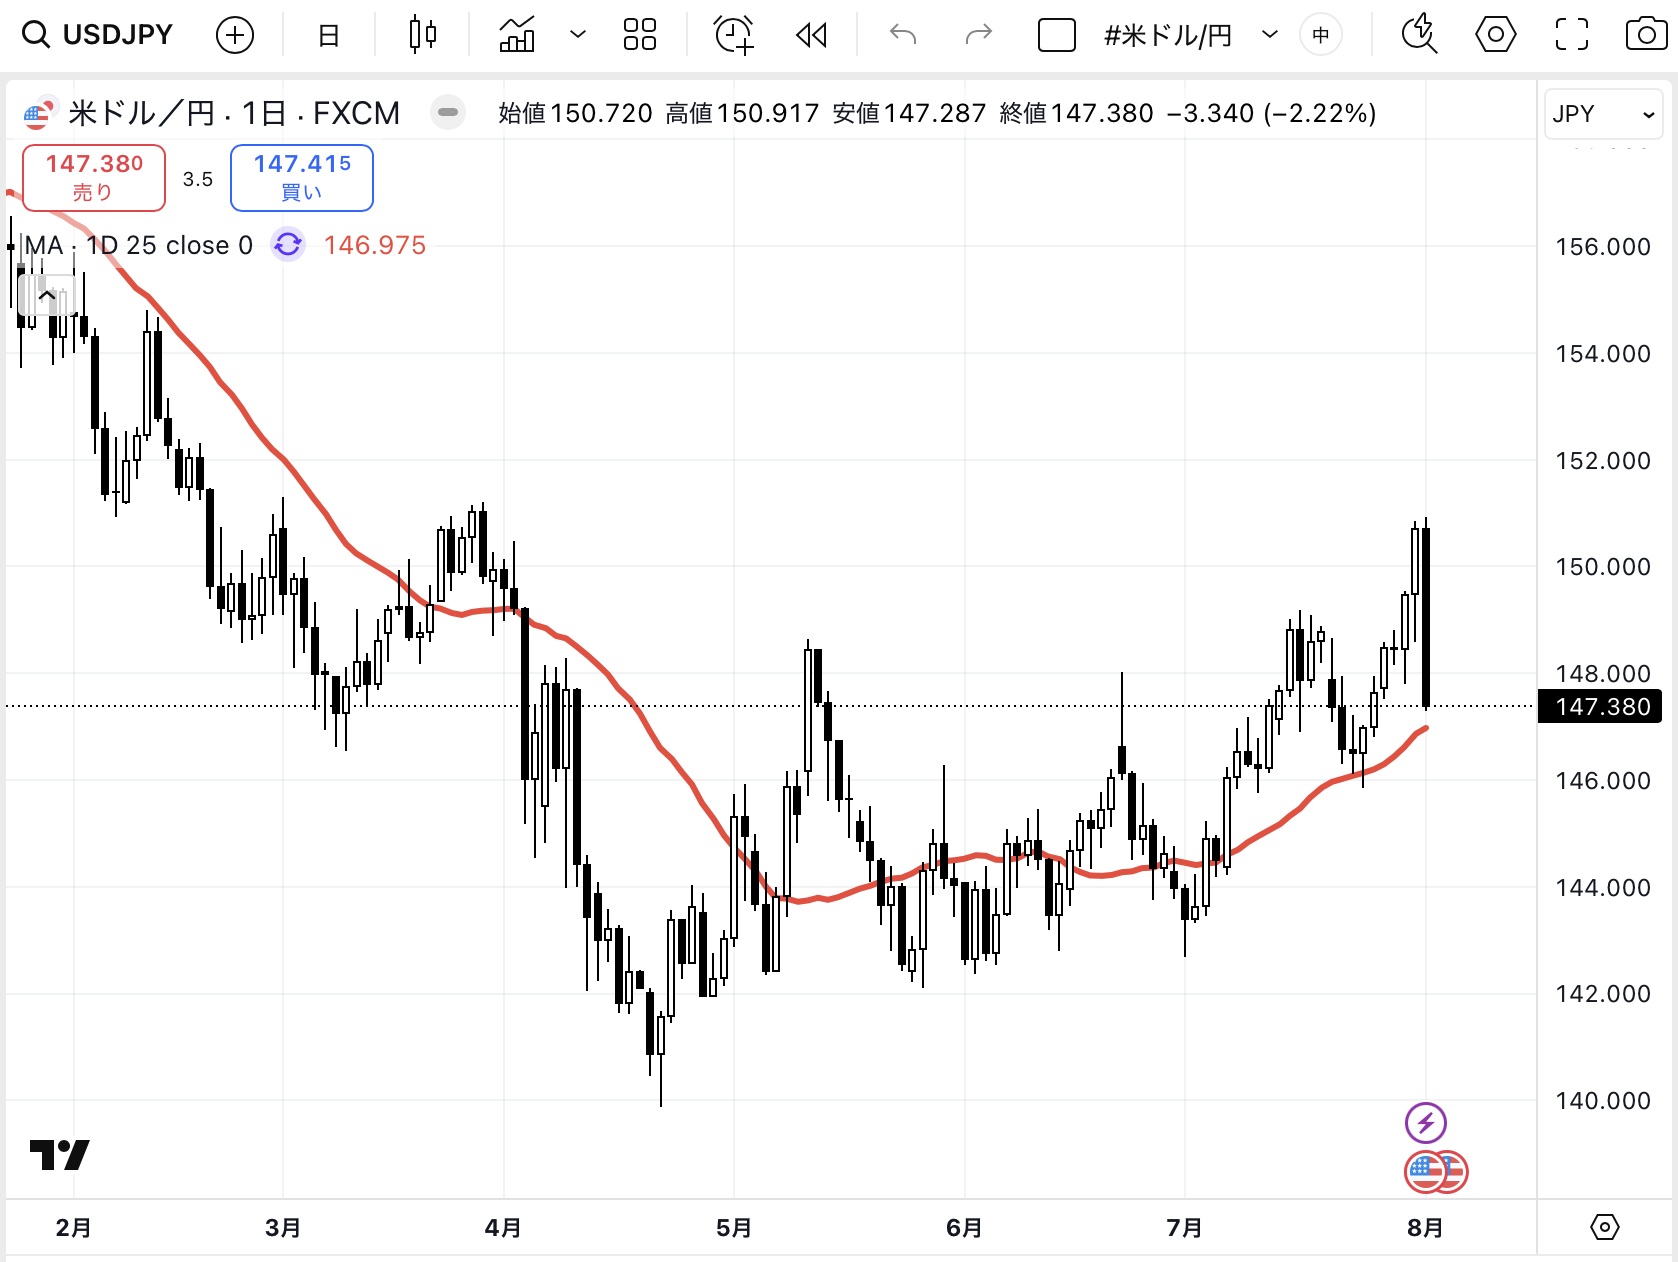Enter fullscreen mode
The width and height of the screenshot is (1678, 1262).
pos(1572,35)
